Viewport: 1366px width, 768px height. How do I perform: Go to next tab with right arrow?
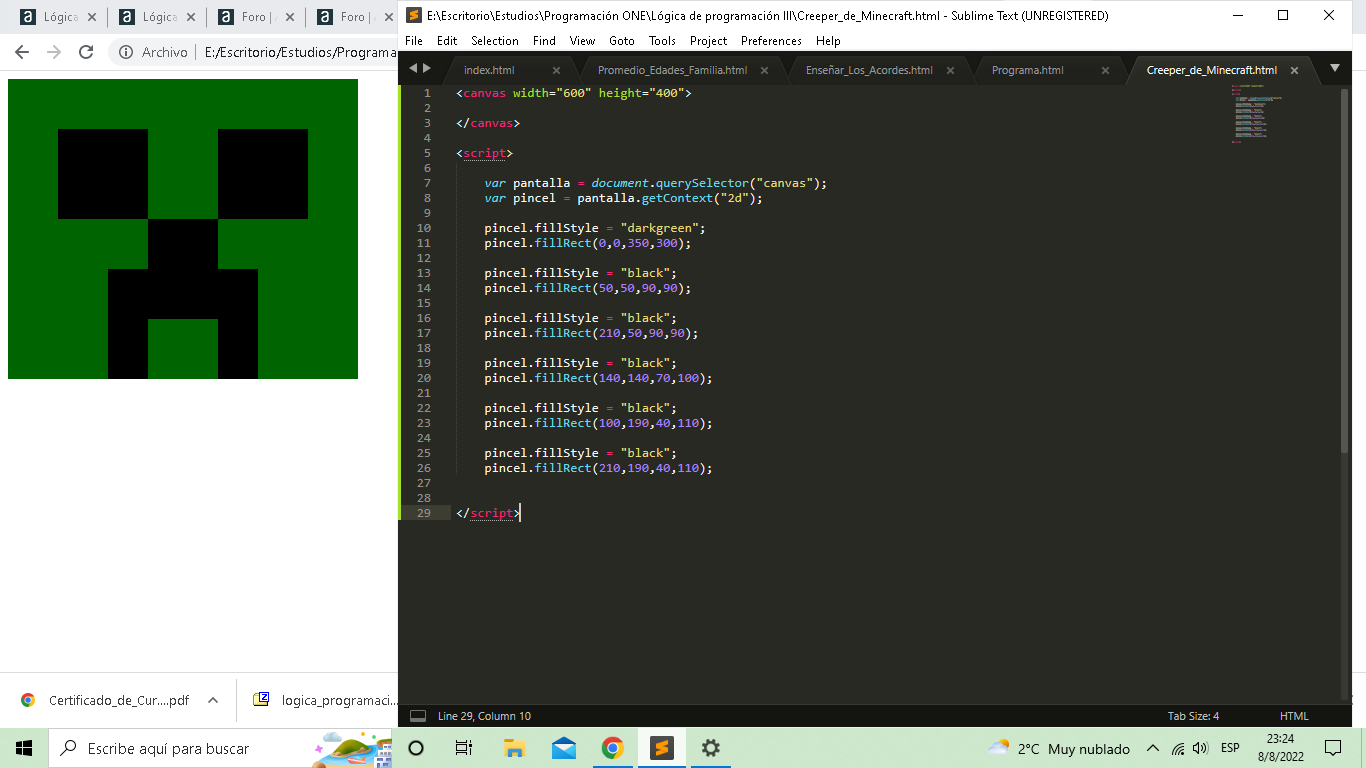pos(428,68)
